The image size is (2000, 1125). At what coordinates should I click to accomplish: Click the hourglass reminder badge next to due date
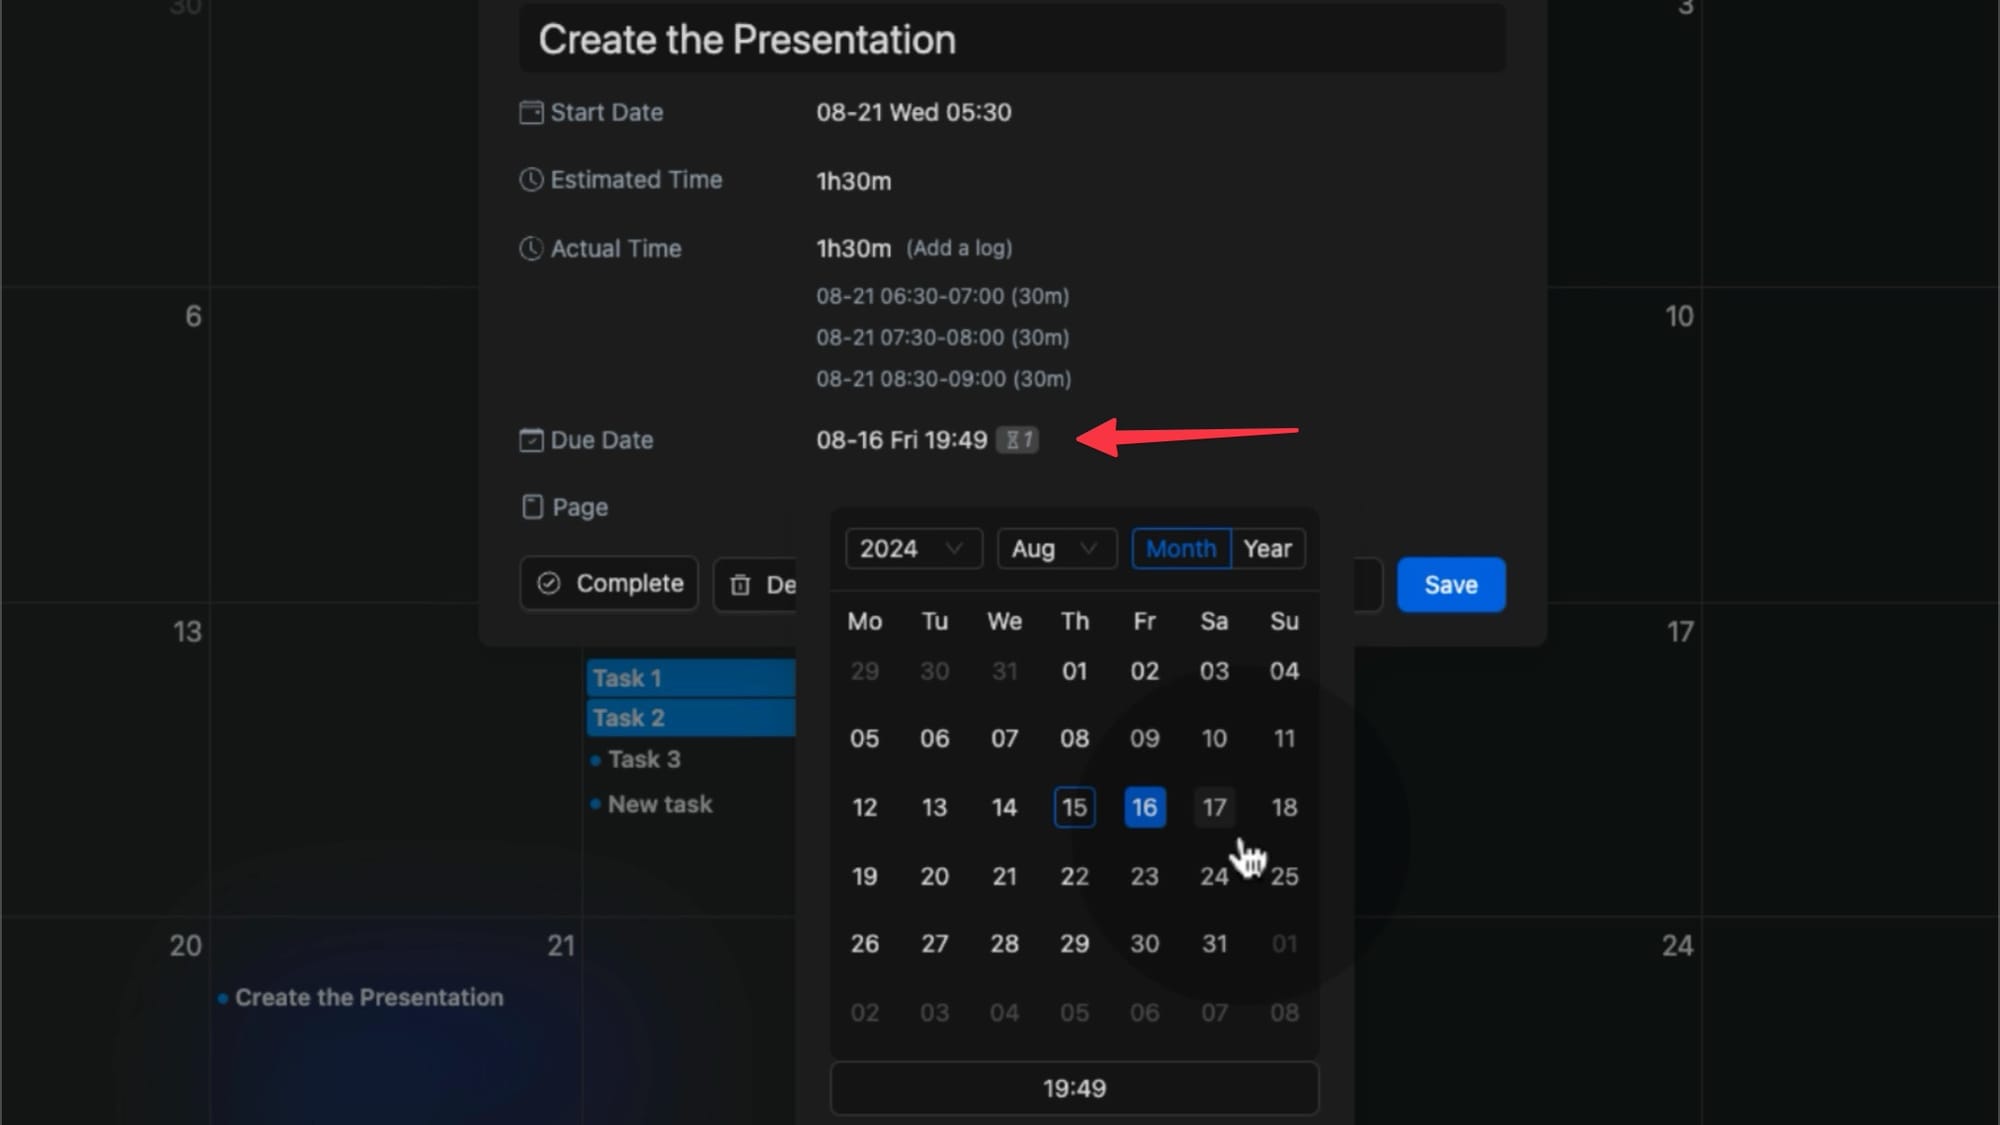[1017, 440]
